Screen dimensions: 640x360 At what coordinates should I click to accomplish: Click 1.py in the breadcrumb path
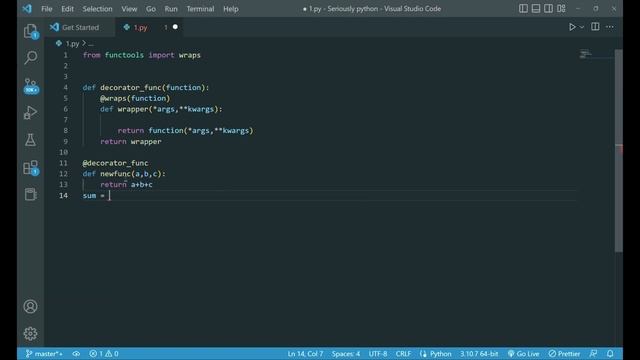pos(72,43)
